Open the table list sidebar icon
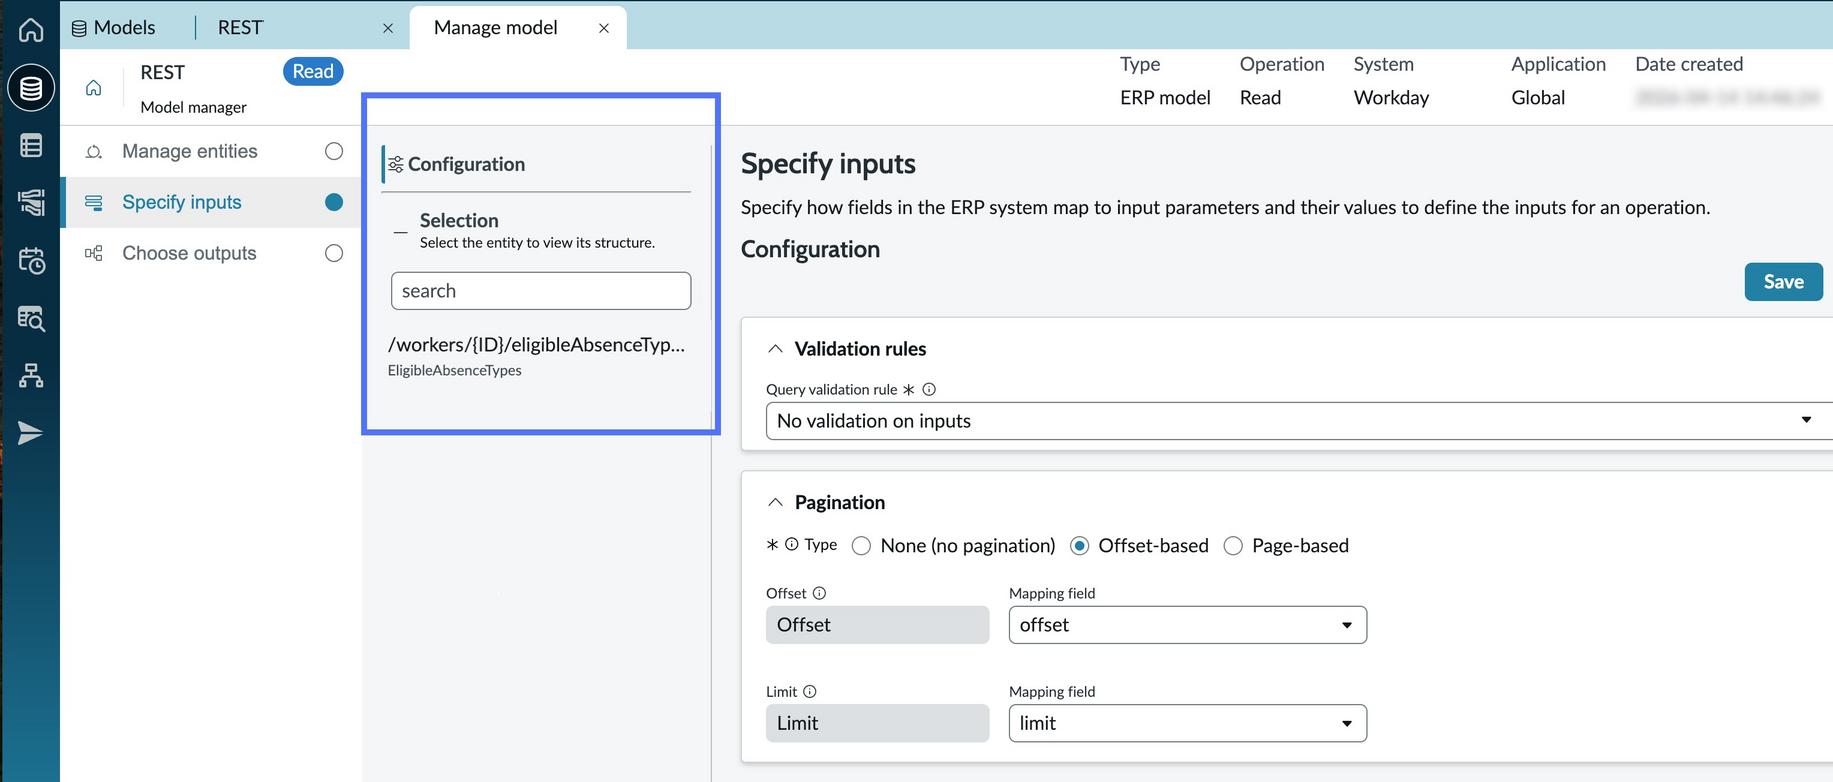This screenshot has width=1833, height=782. pyautogui.click(x=31, y=146)
